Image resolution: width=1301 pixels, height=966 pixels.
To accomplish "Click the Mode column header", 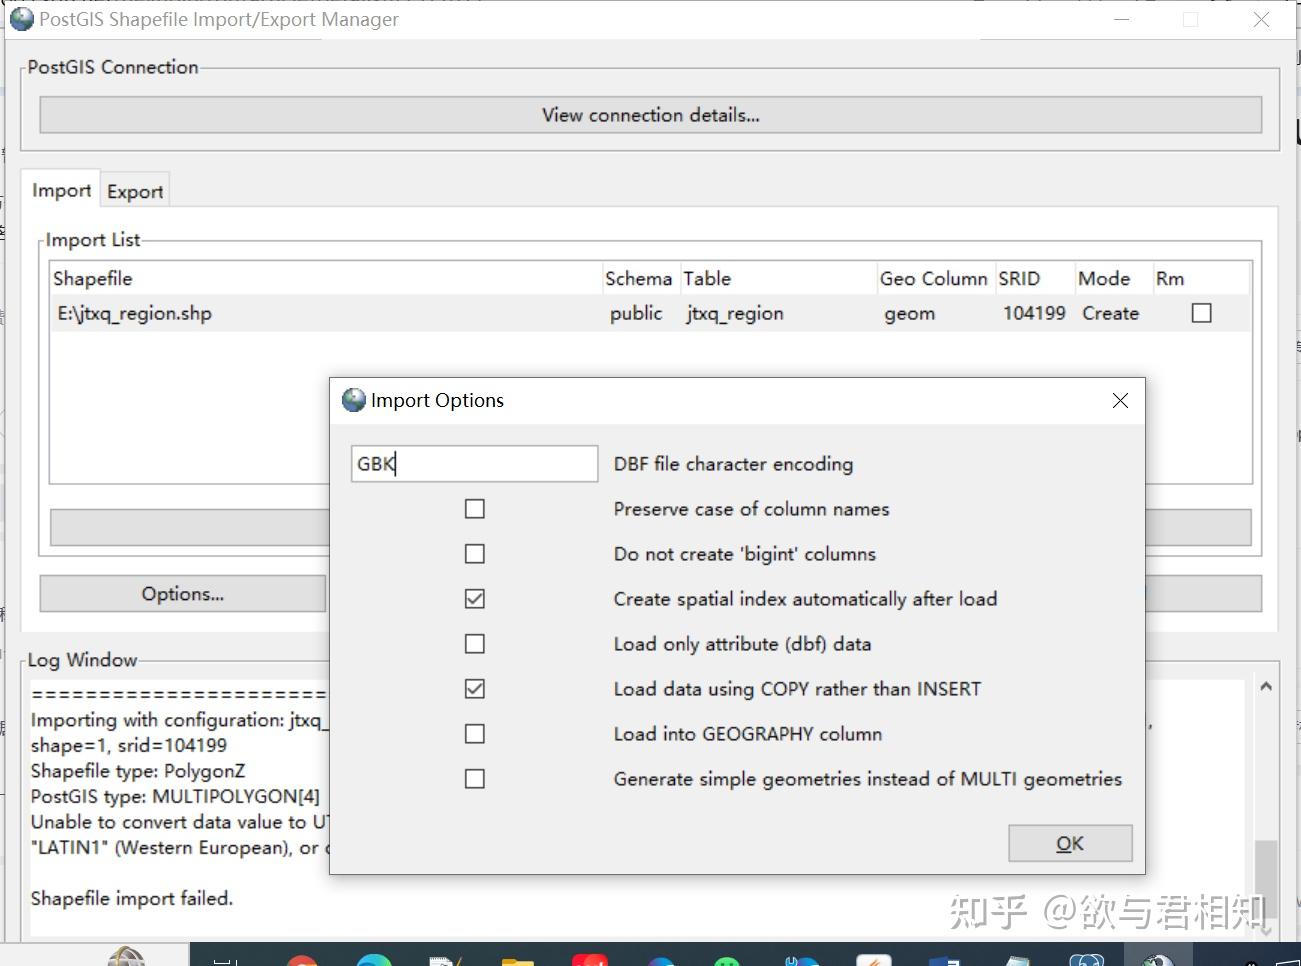I will (1113, 278).
